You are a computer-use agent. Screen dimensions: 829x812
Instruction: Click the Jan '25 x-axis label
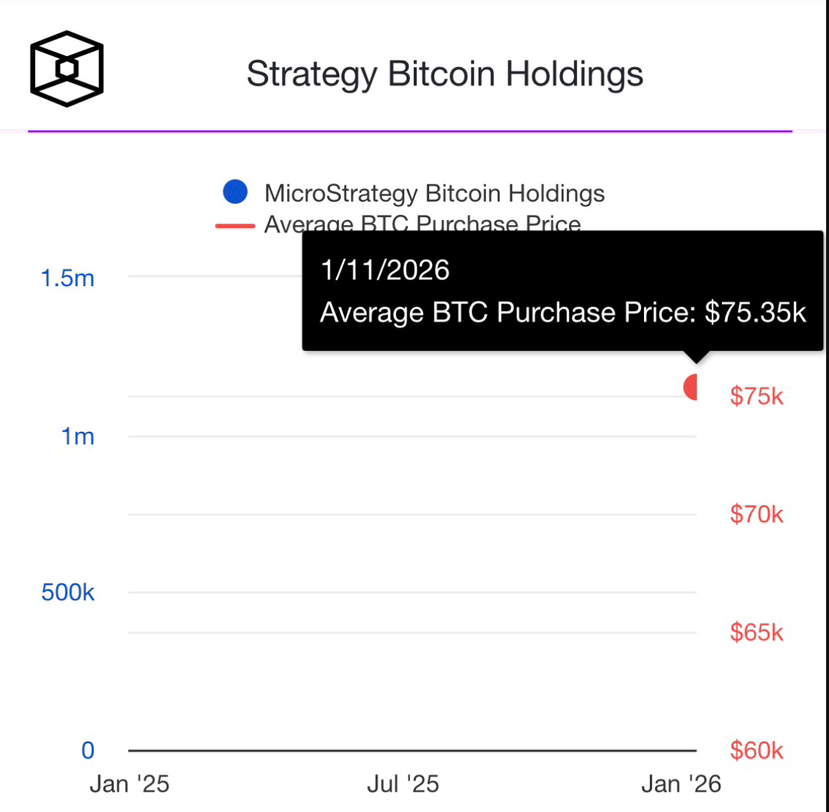click(x=129, y=784)
